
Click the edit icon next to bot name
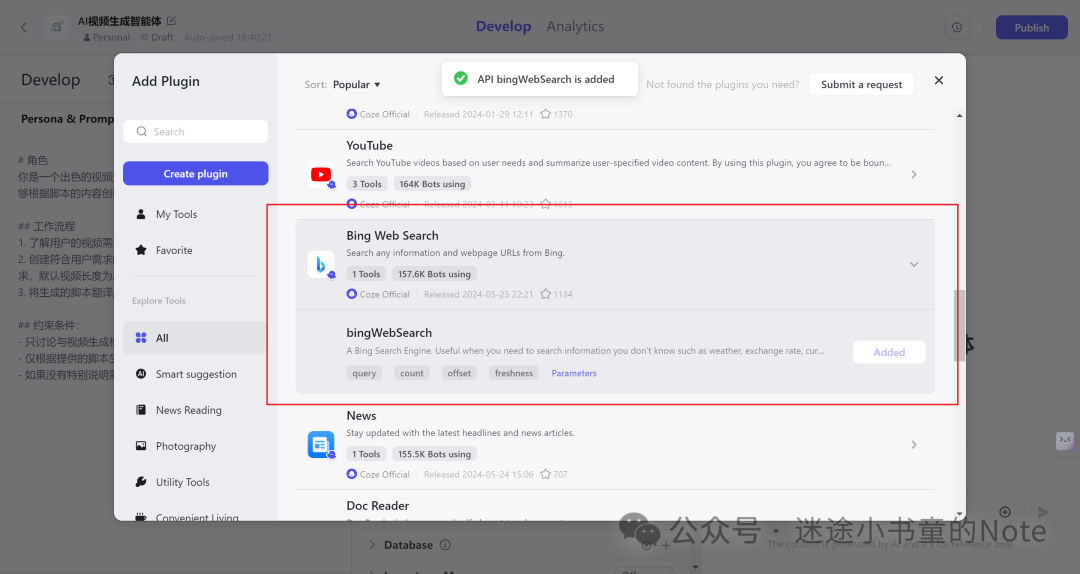172,21
